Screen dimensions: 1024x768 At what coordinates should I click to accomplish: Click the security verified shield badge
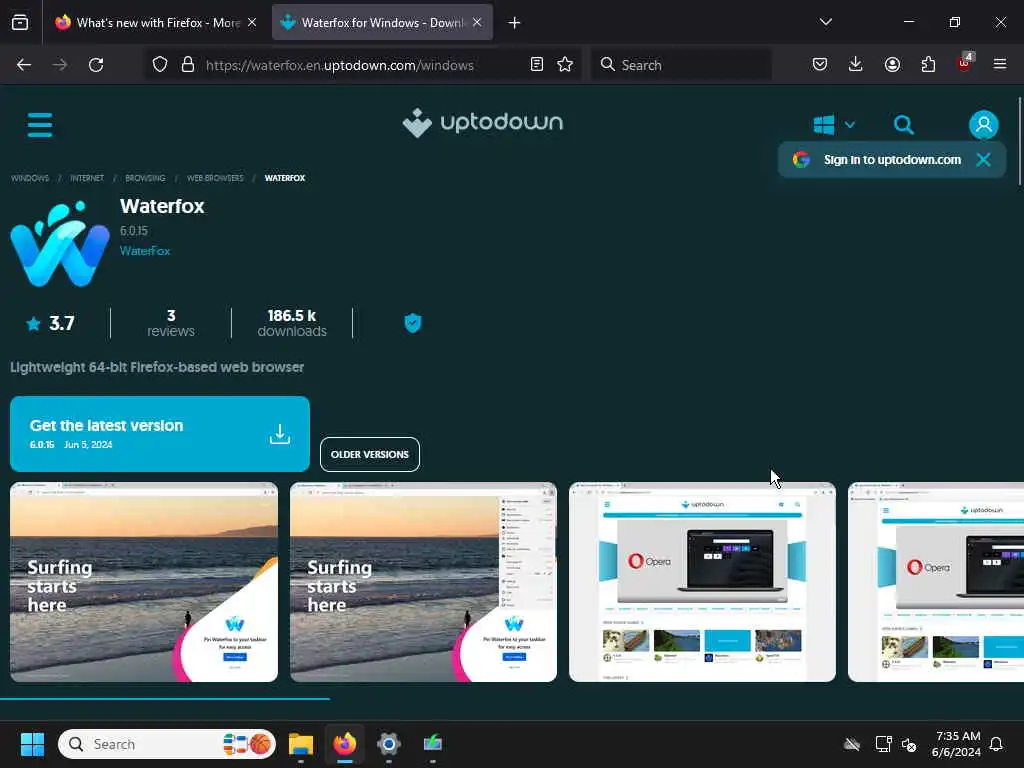pos(413,323)
